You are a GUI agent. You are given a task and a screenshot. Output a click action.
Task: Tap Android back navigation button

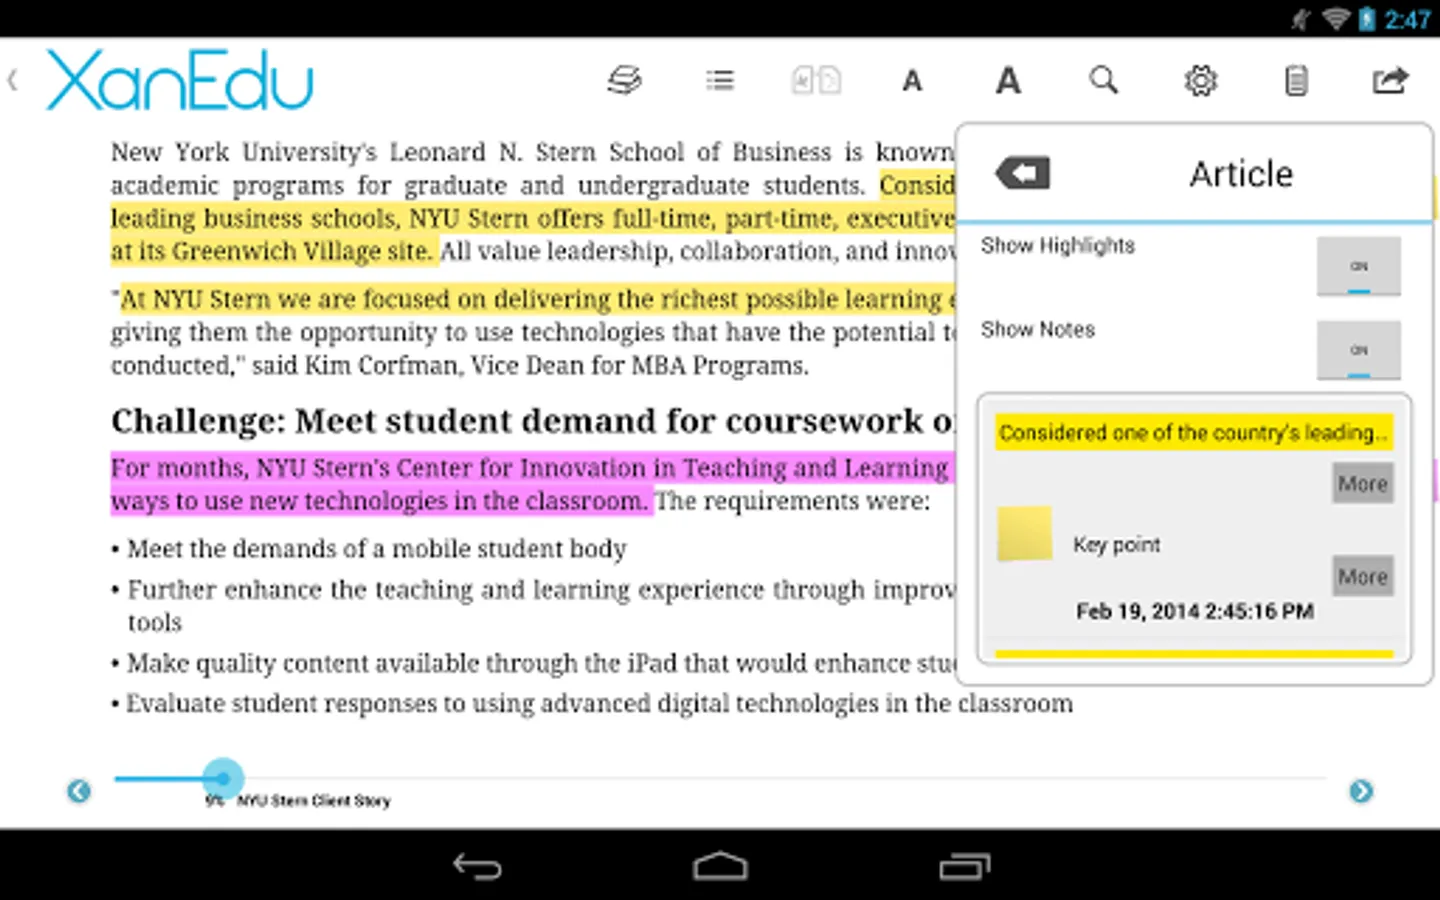coord(477,866)
